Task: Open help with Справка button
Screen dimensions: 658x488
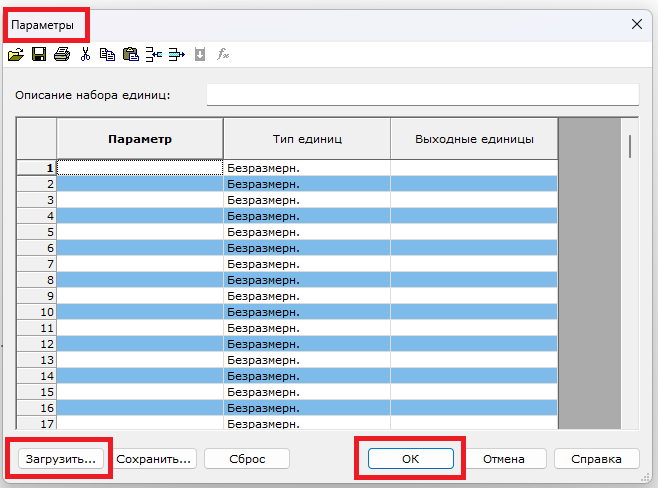Action: pyautogui.click(x=596, y=459)
